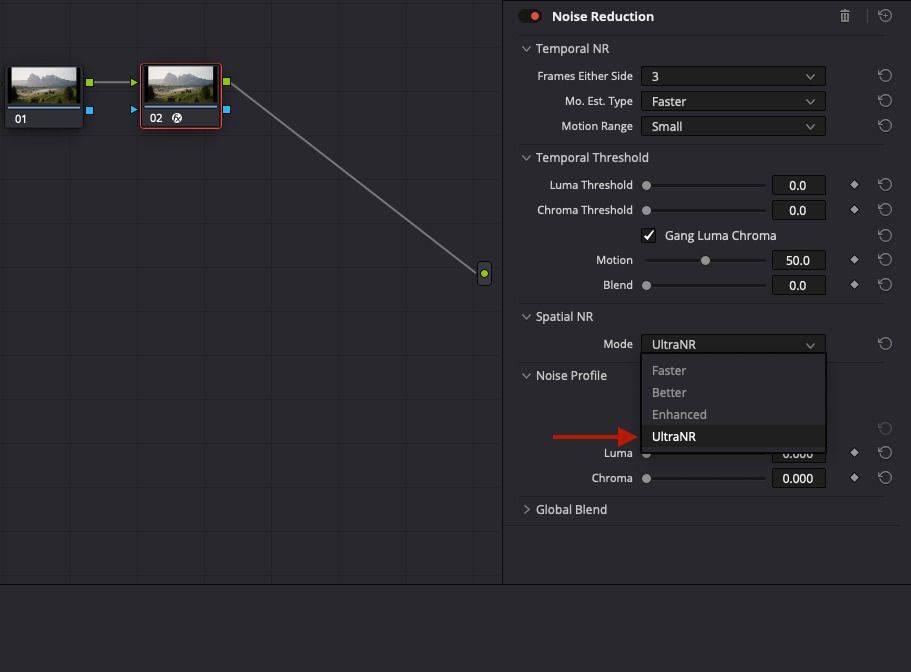Click the Motion slider handle

[x=704, y=260]
